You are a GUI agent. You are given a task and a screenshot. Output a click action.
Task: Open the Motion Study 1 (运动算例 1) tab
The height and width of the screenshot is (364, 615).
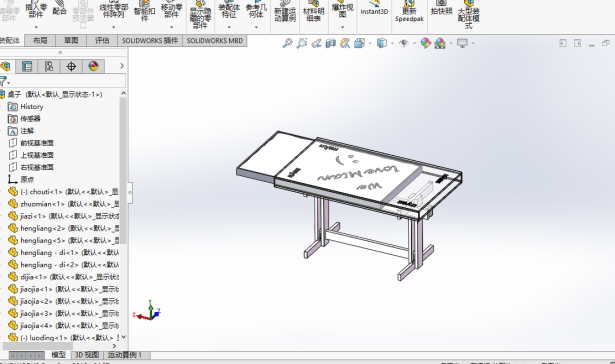pos(125,355)
